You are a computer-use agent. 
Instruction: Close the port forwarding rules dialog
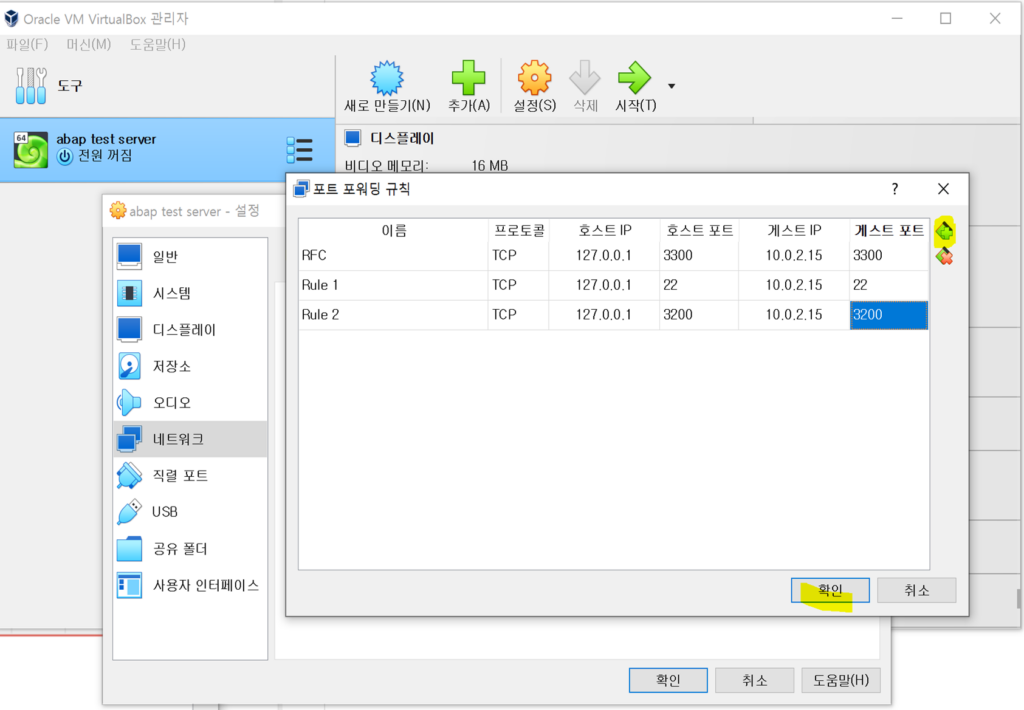tap(943, 189)
